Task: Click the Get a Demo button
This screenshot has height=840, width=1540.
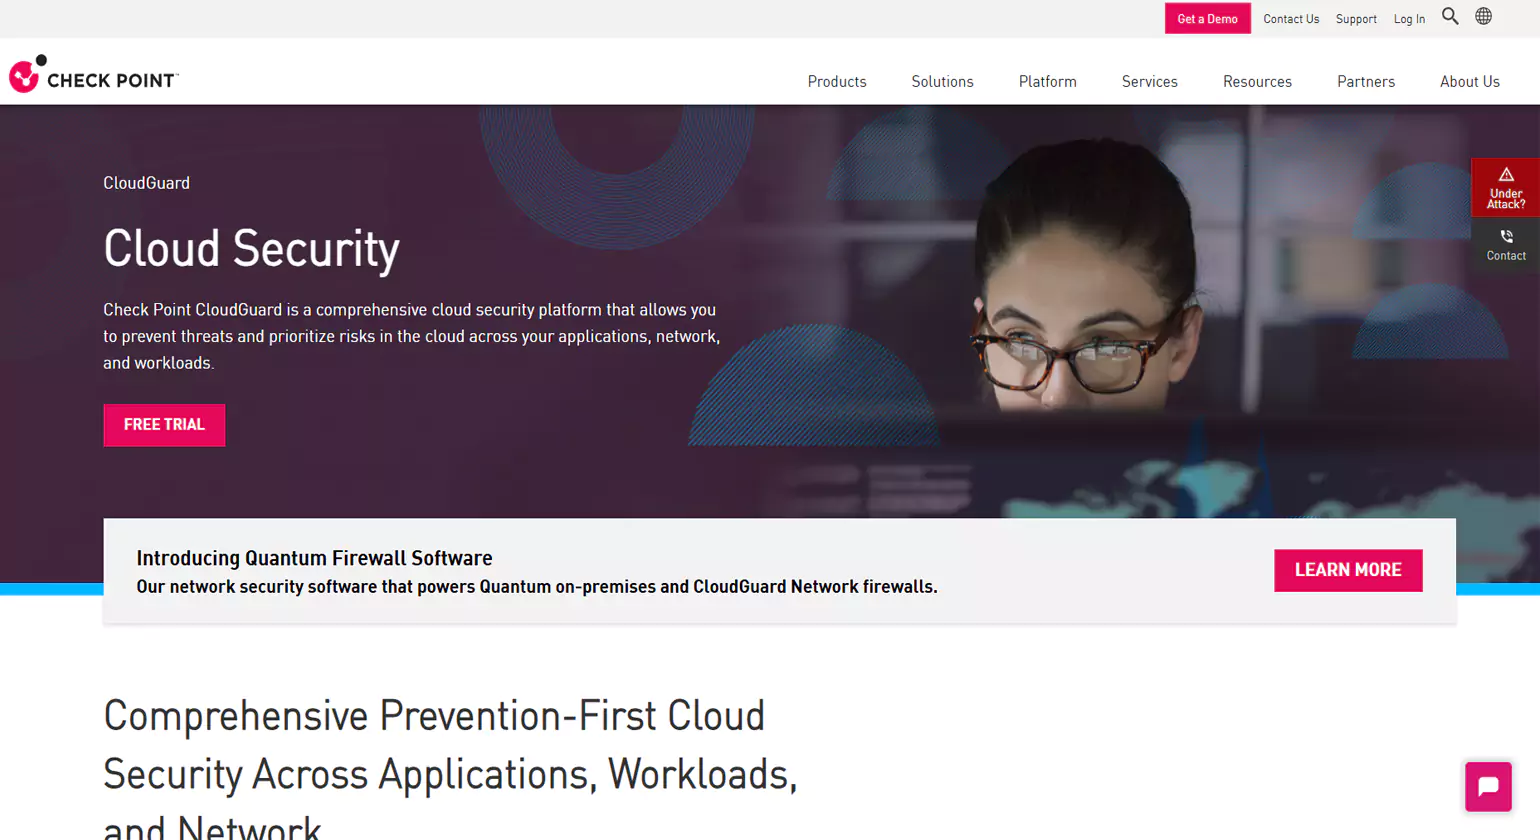Action: click(x=1207, y=18)
